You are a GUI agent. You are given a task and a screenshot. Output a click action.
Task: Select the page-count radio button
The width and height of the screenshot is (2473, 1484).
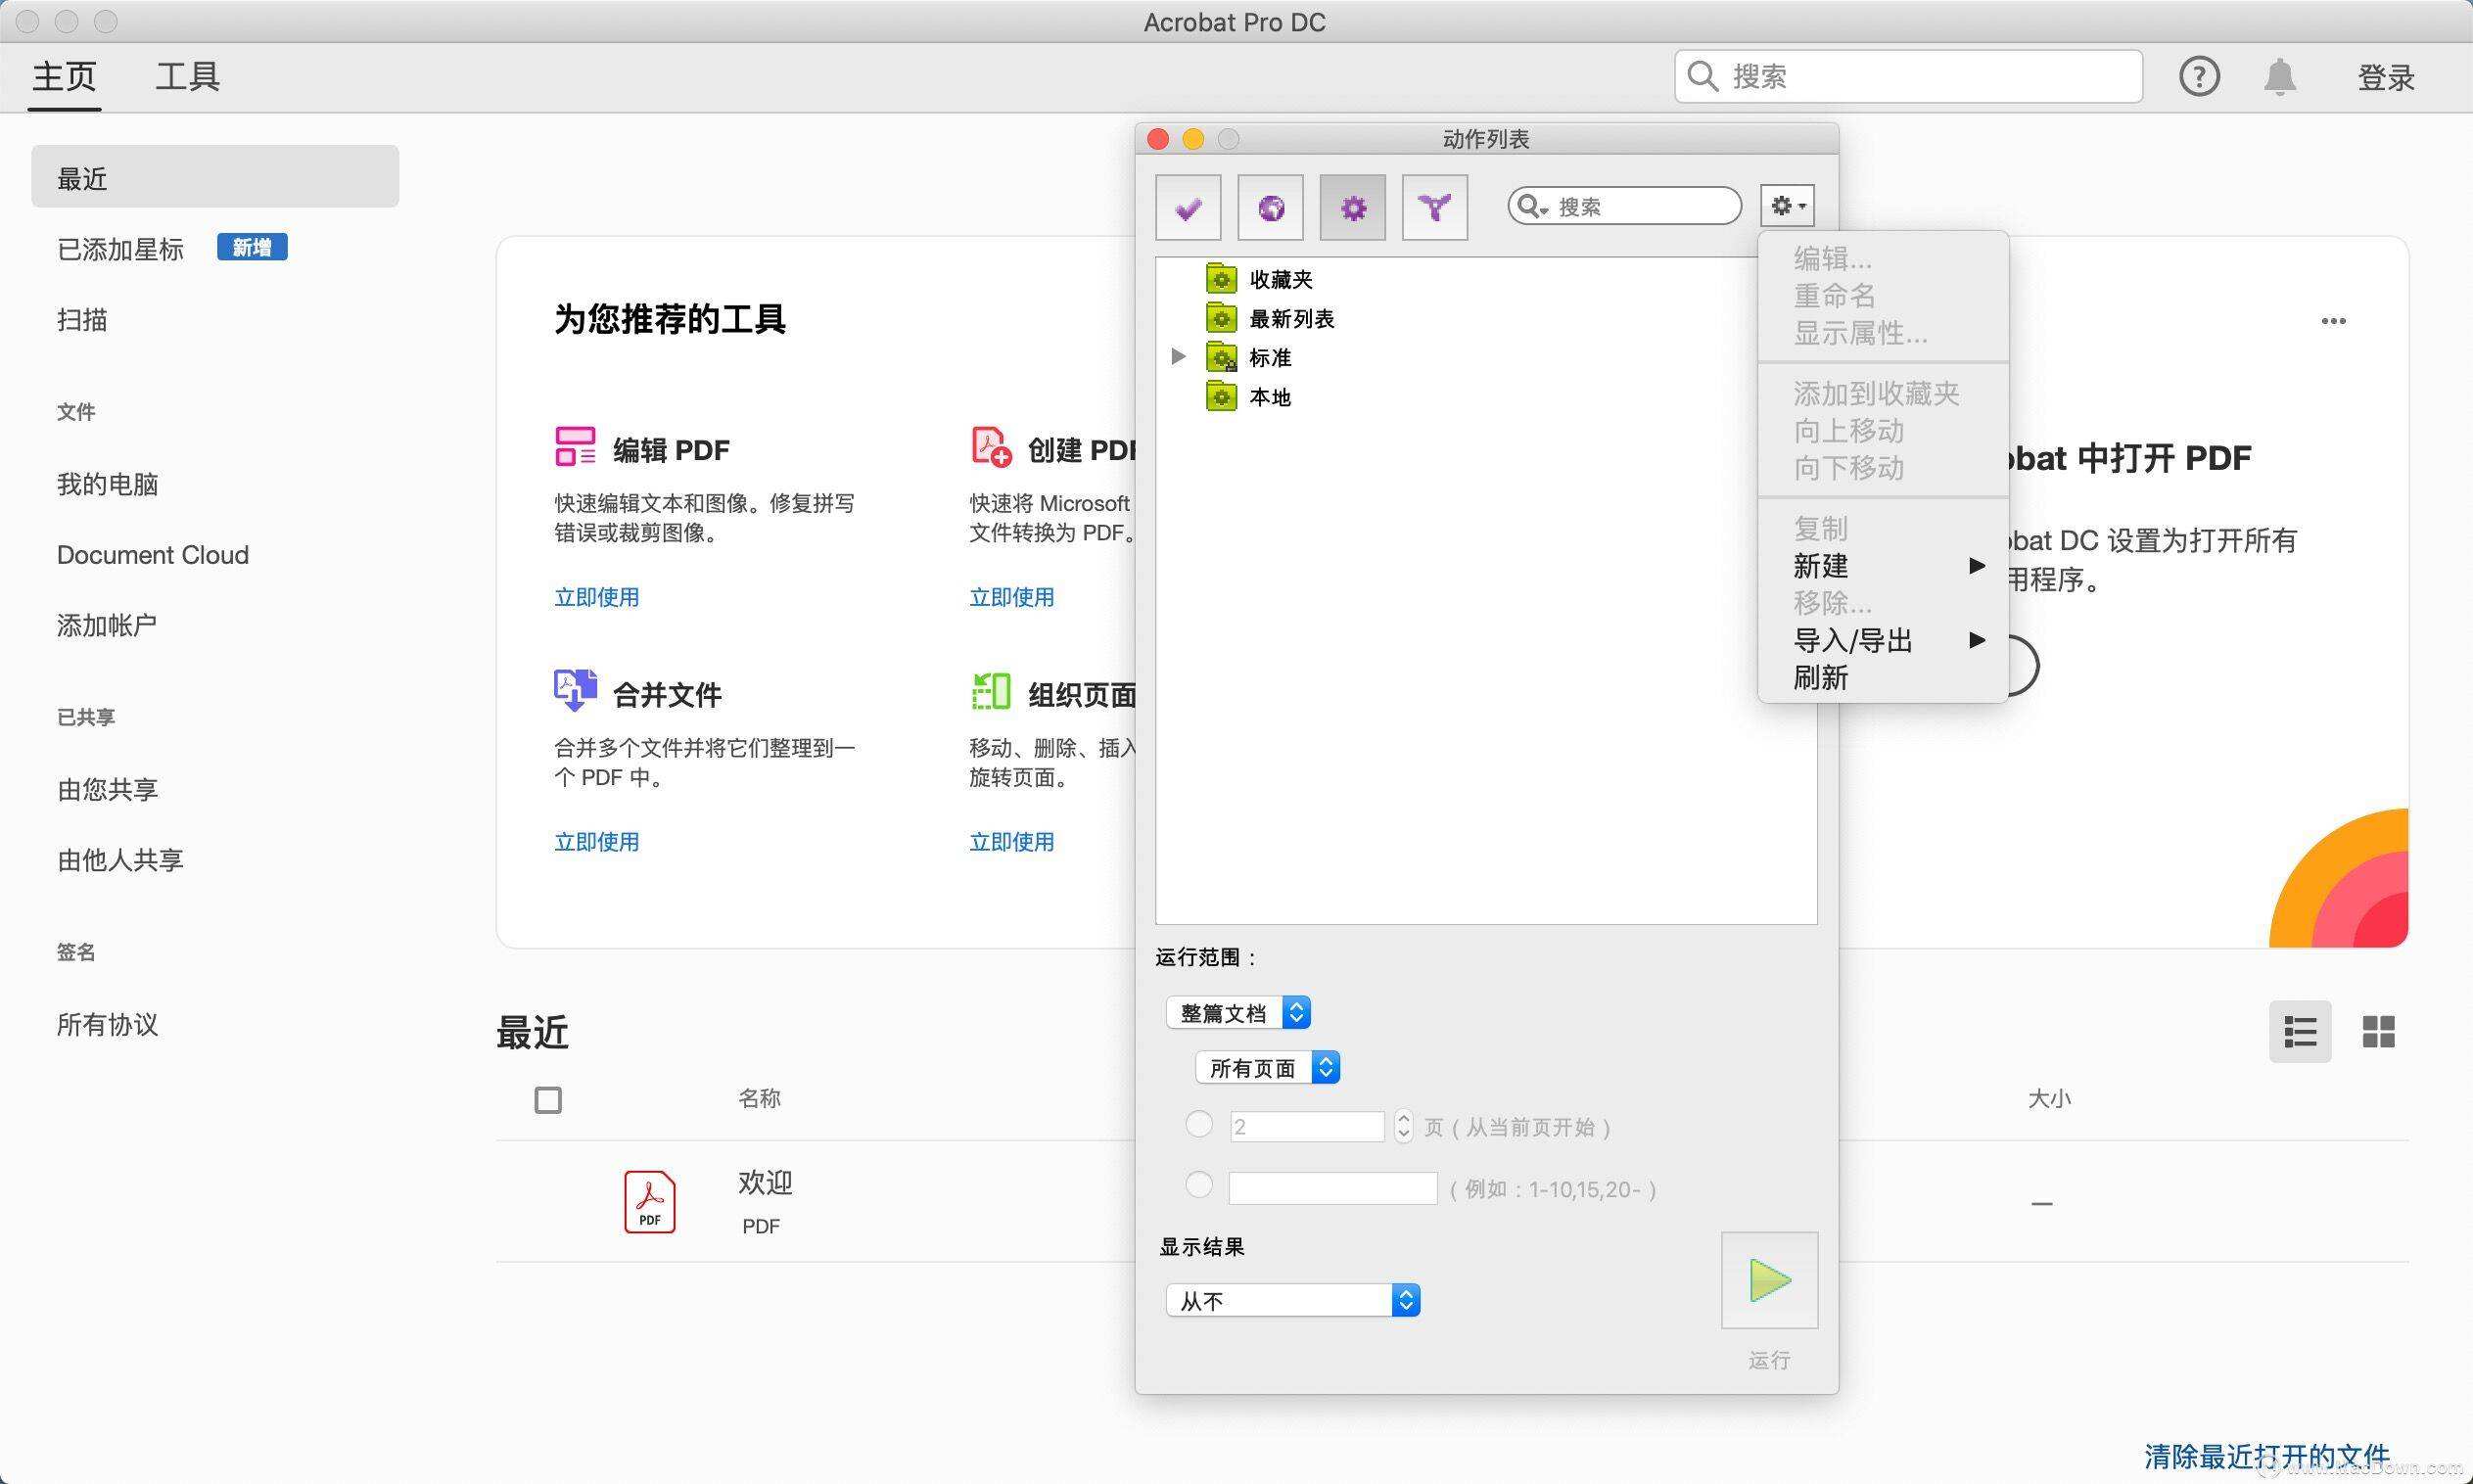[1198, 1124]
